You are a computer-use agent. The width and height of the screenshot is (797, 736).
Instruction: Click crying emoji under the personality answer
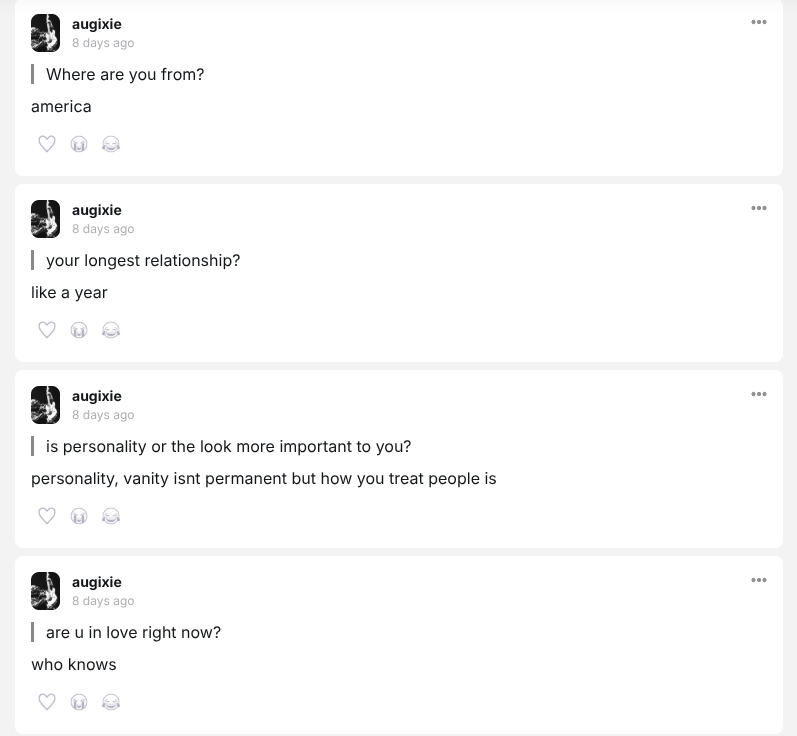click(x=79, y=516)
